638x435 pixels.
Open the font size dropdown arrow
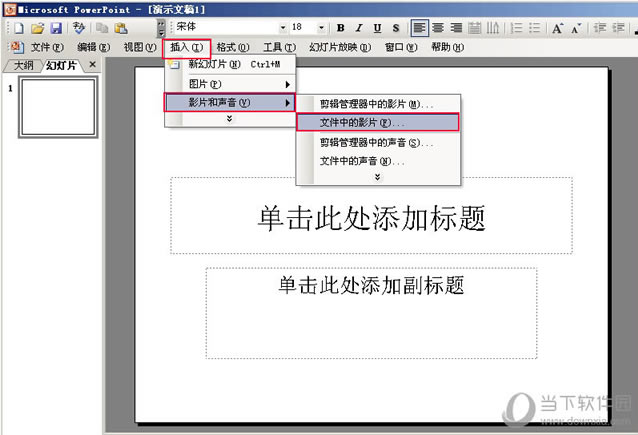coord(321,28)
